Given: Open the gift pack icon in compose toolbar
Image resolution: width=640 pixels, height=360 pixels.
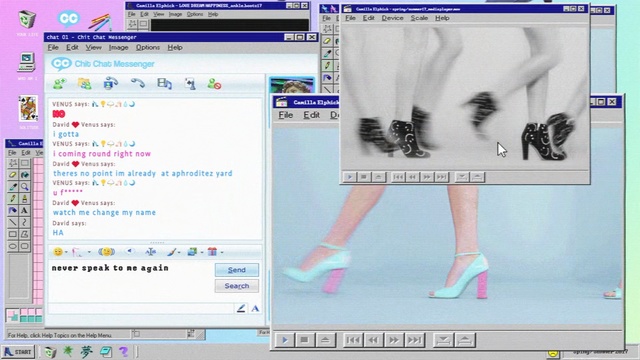Looking at the screenshot, I should click(x=212, y=252).
